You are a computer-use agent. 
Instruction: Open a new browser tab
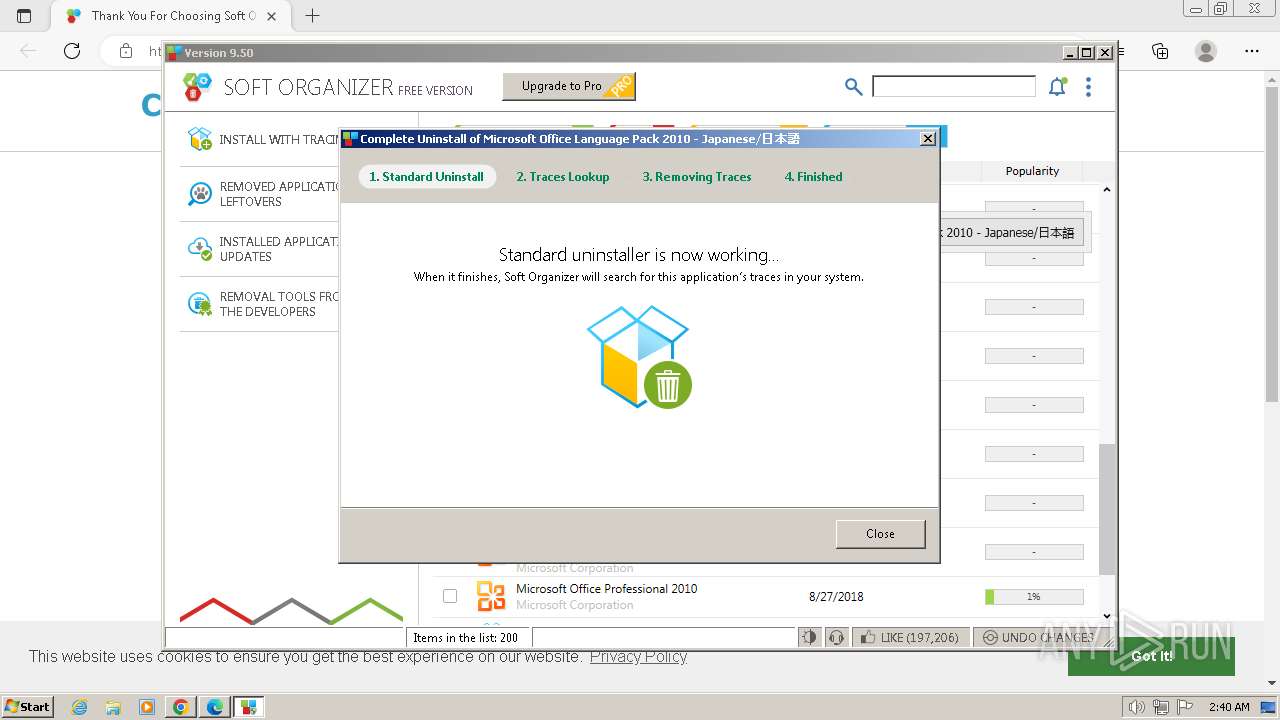point(312,16)
